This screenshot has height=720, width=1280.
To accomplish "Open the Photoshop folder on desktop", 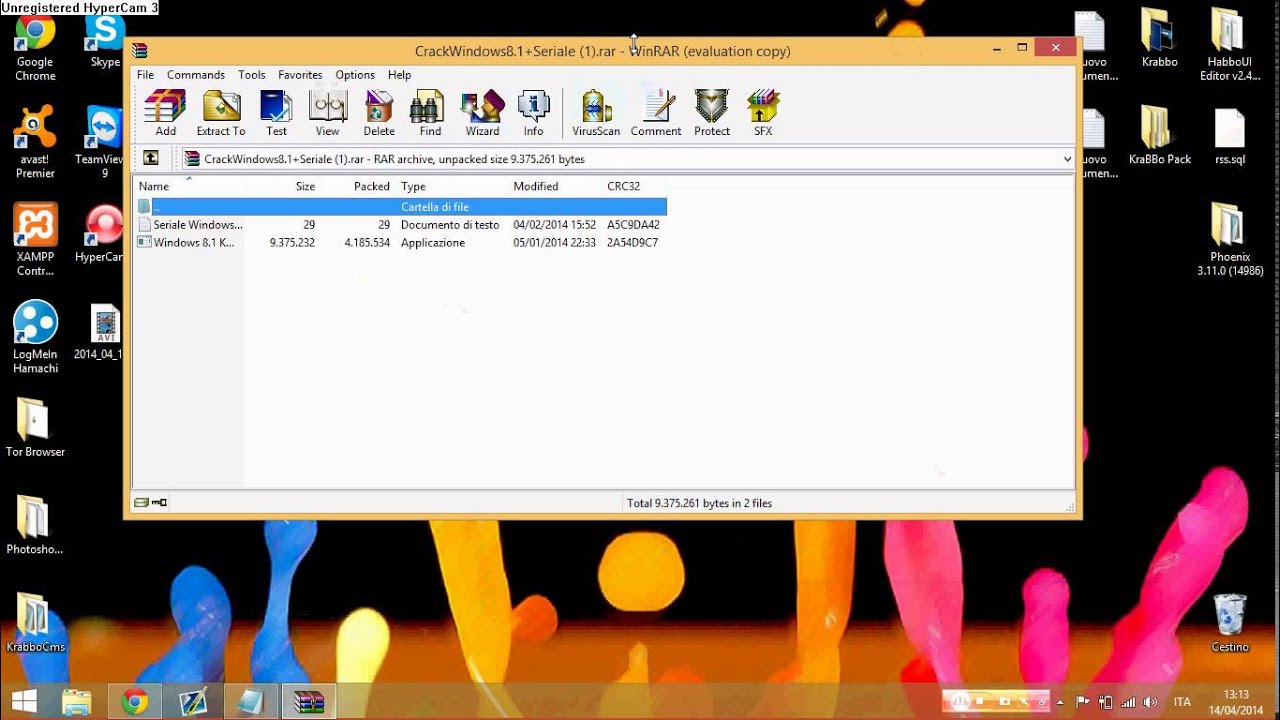I will (x=35, y=525).
